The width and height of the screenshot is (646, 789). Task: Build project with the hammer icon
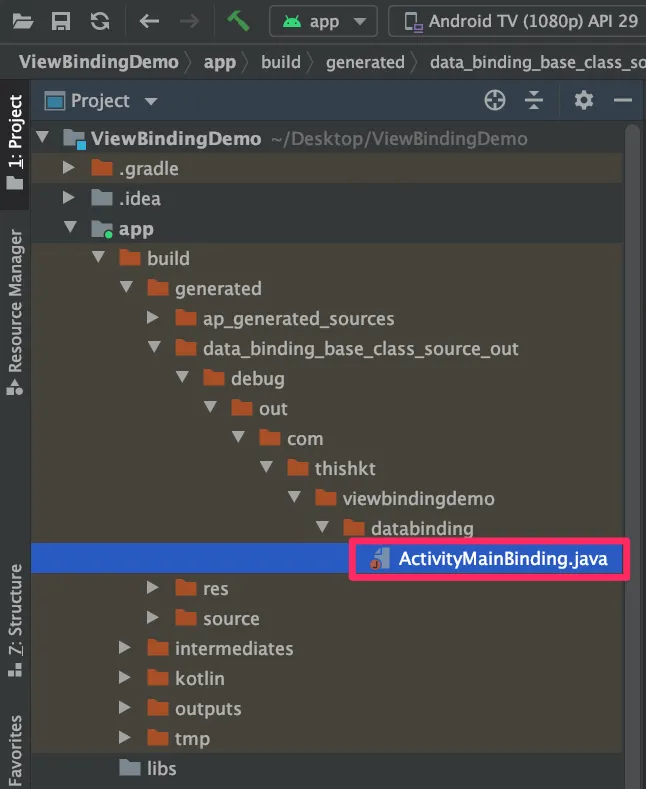(x=238, y=21)
